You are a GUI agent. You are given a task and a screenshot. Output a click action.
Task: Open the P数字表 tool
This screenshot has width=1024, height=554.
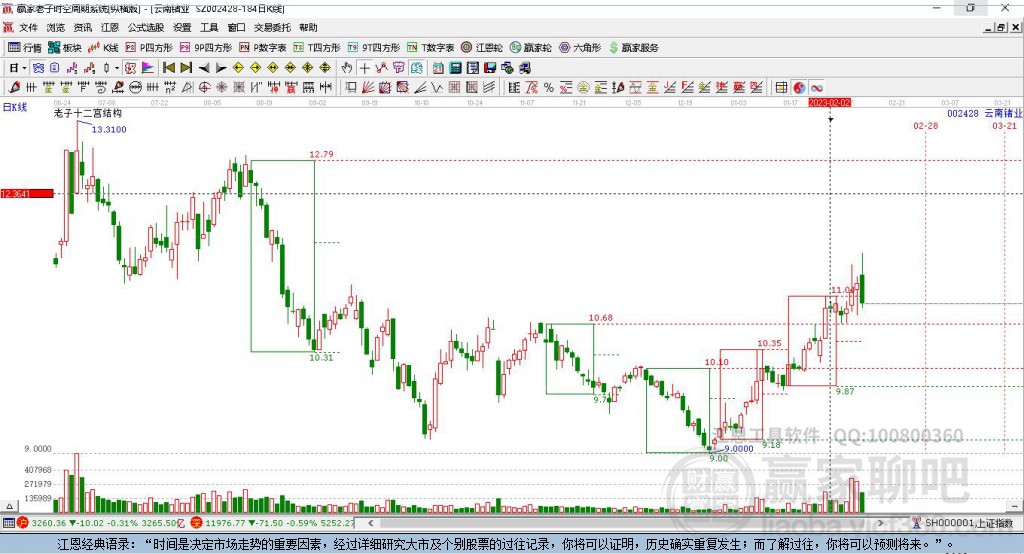(x=263, y=48)
